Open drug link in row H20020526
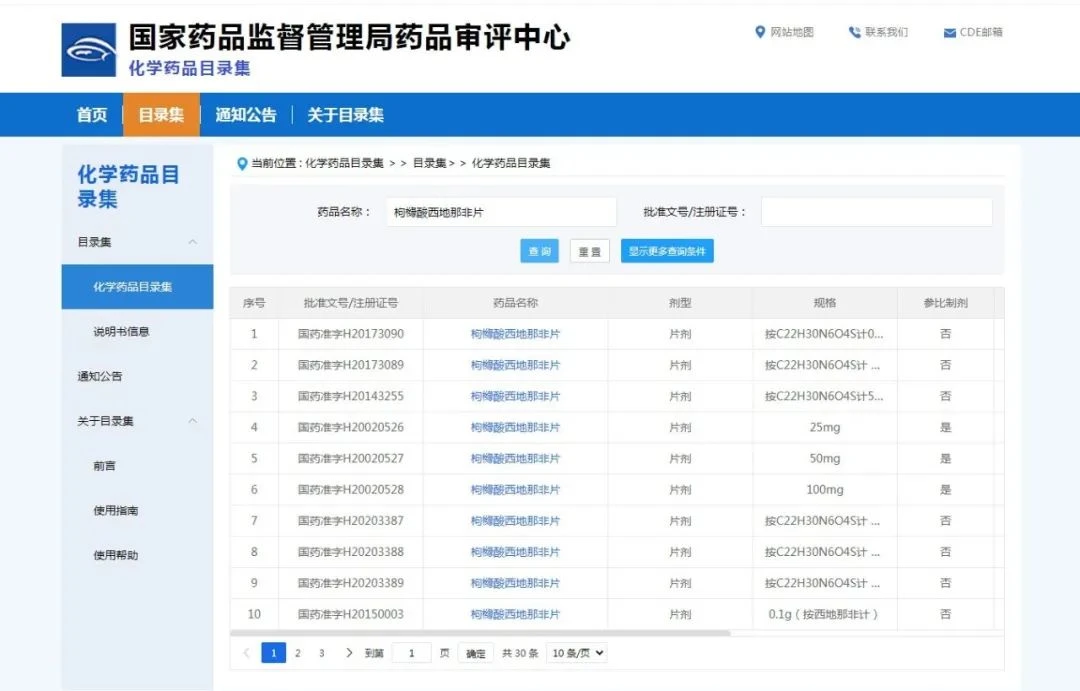 pyautogui.click(x=515, y=427)
